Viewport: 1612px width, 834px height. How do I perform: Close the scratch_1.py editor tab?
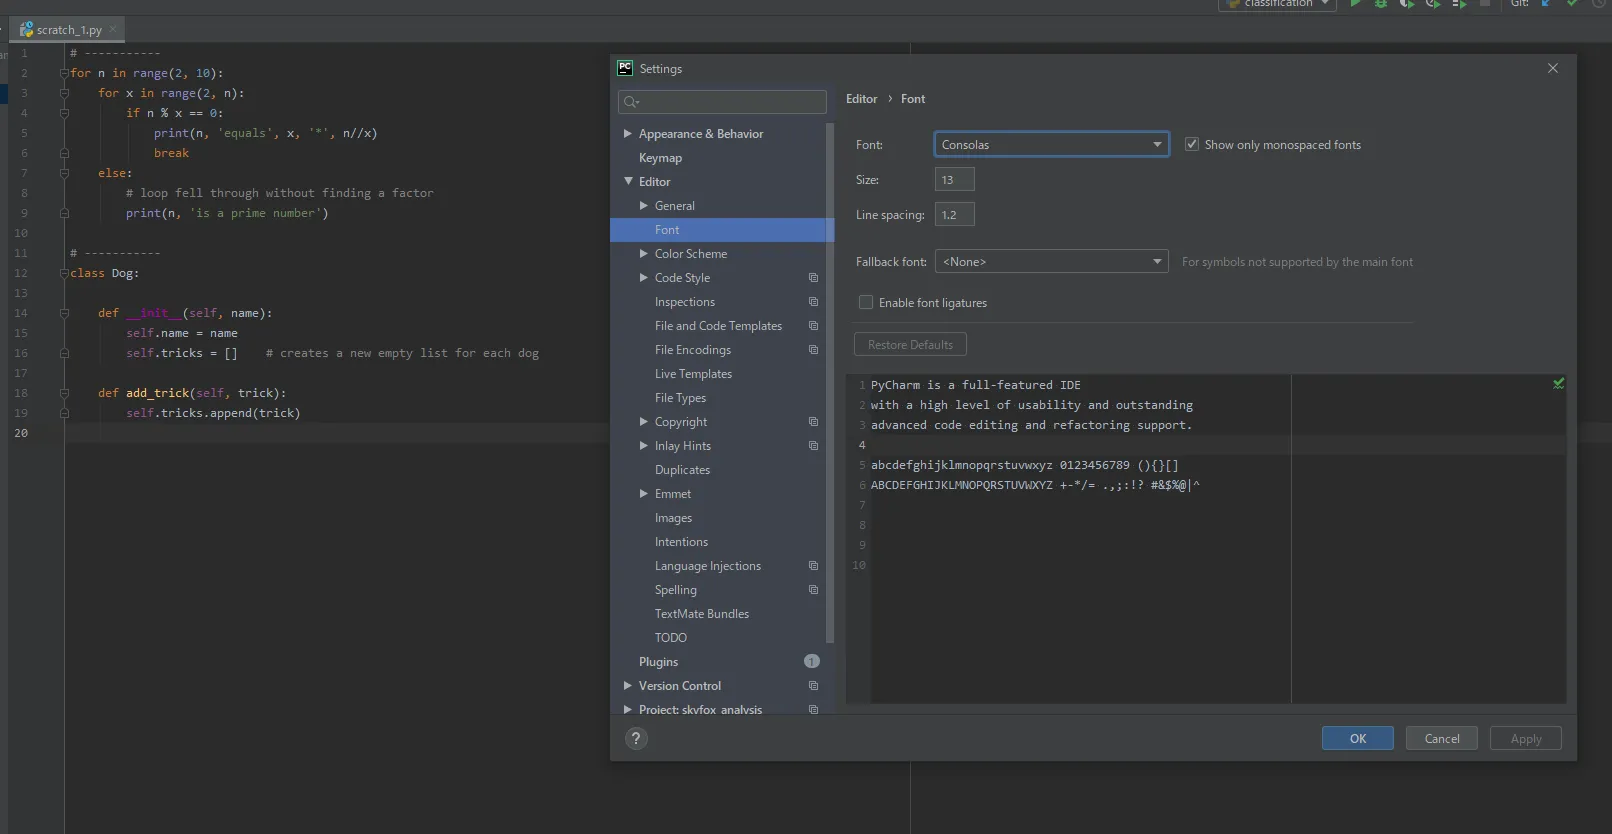tap(113, 30)
